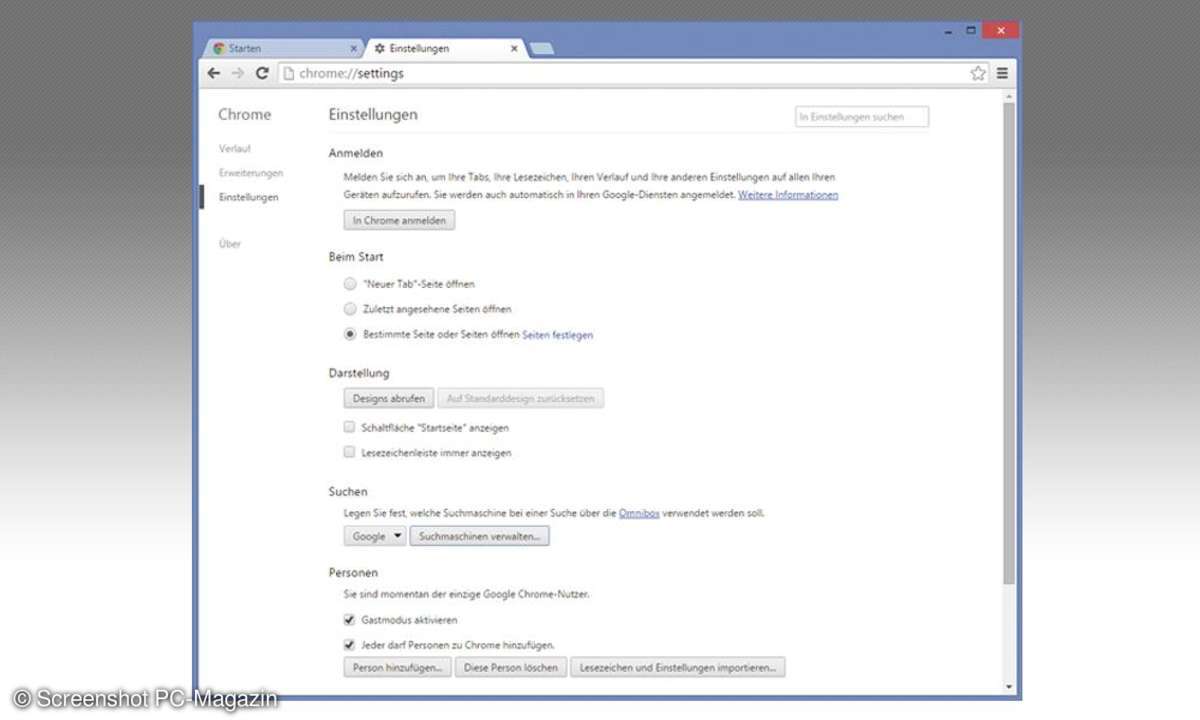Go back using the browser back arrow
The height and width of the screenshot is (720, 1200).
pos(214,73)
